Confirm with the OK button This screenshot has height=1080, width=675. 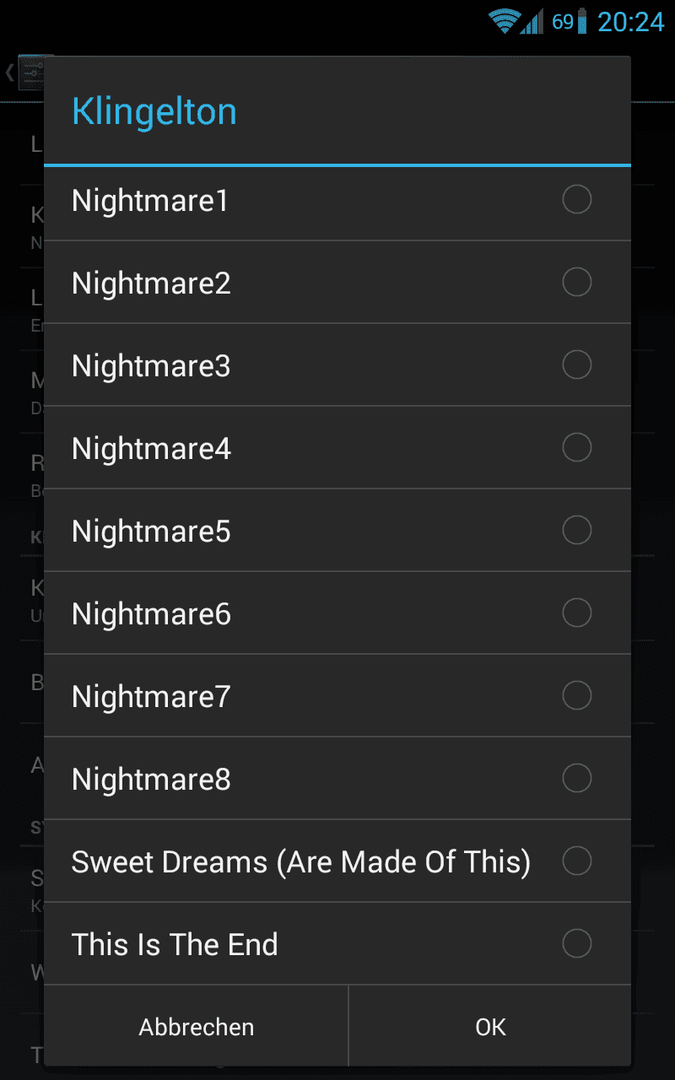[490, 1026]
